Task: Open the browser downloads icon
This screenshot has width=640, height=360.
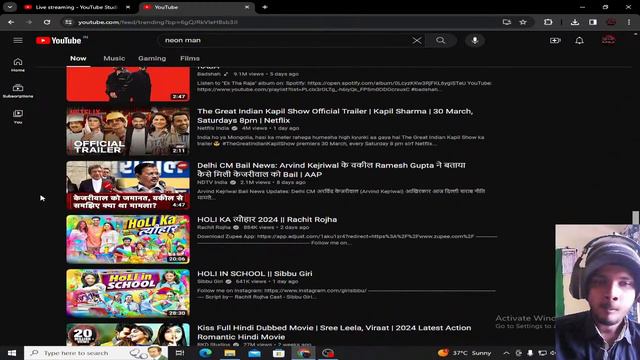Action: coord(575,22)
